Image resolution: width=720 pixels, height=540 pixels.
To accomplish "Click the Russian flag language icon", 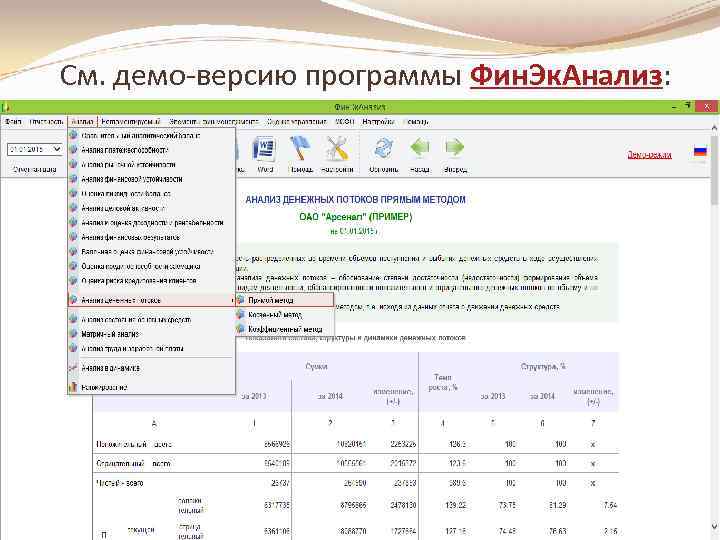I will tap(700, 151).
